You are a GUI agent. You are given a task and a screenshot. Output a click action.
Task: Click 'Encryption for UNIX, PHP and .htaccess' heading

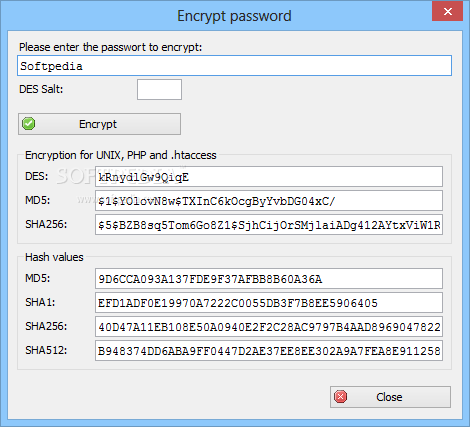click(121, 155)
